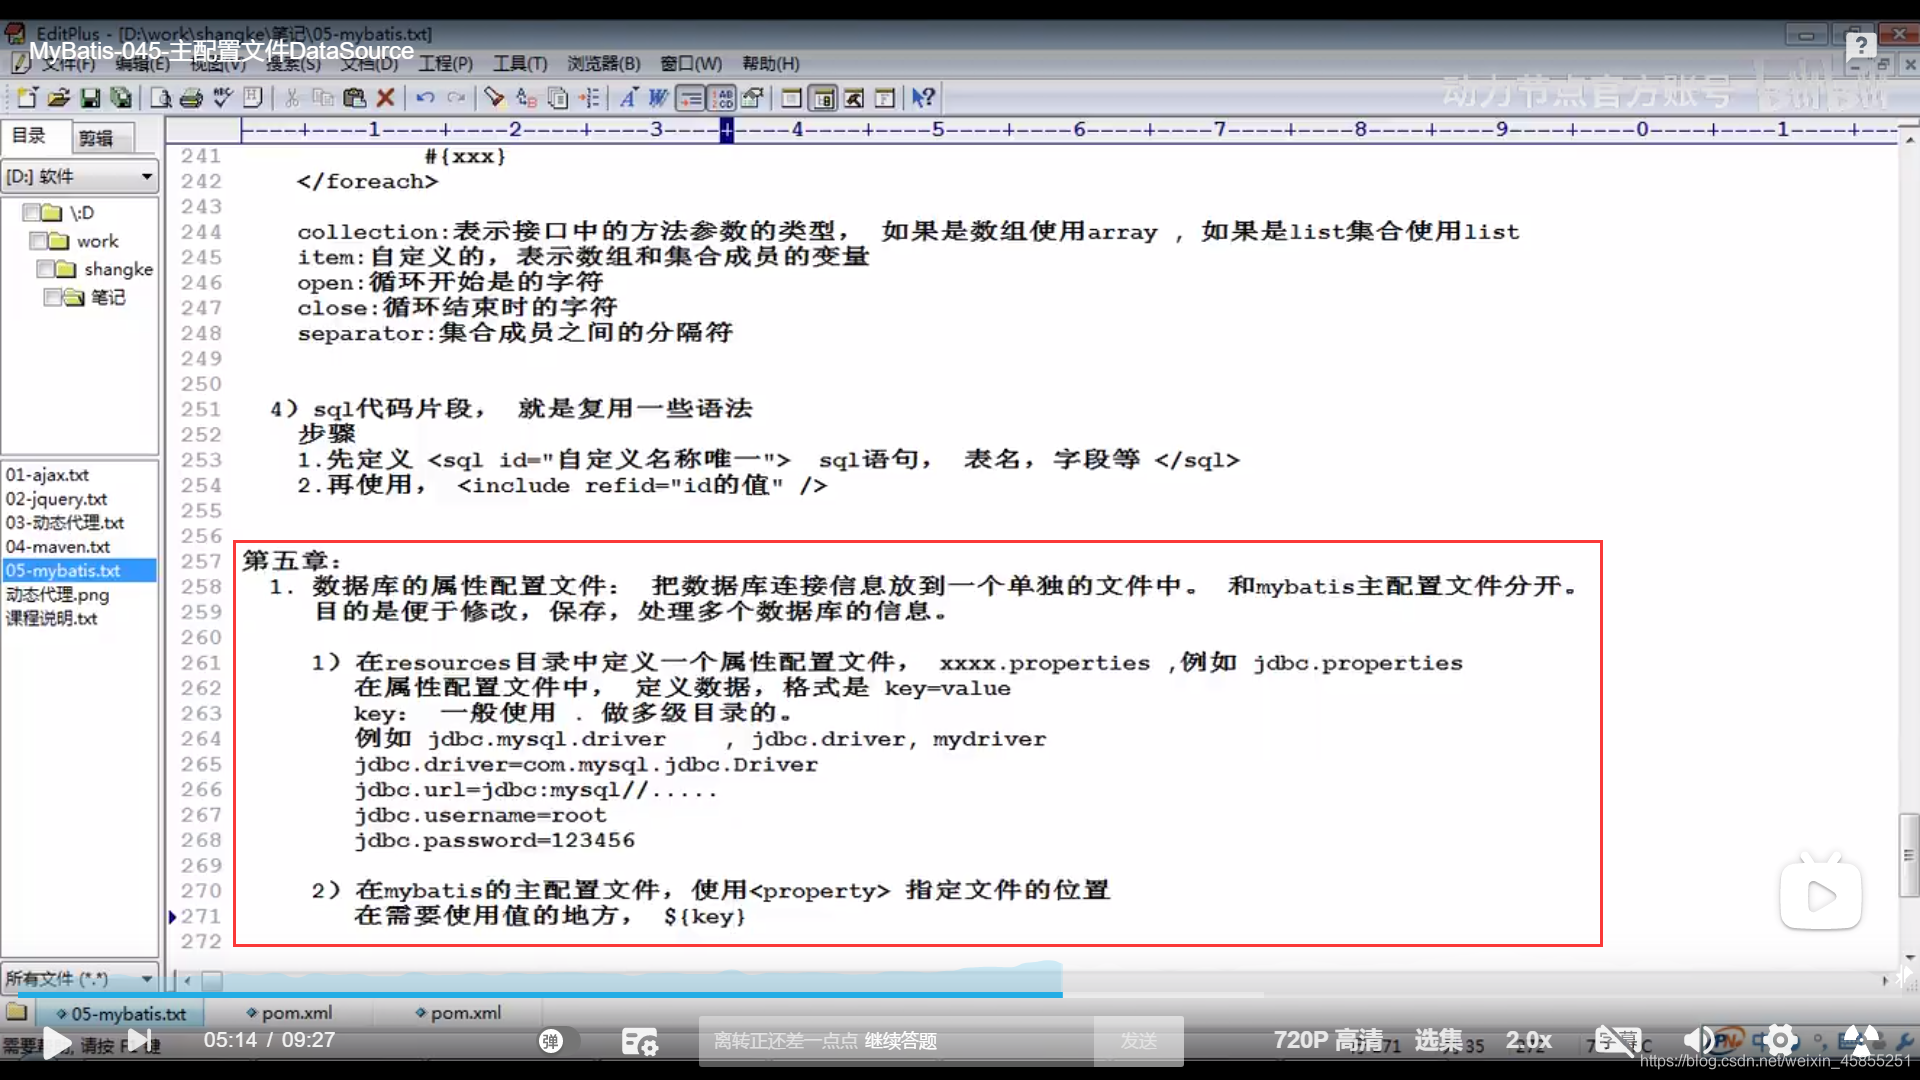
Task: Open 02-jquery.txt in file list
Action: 56,499
